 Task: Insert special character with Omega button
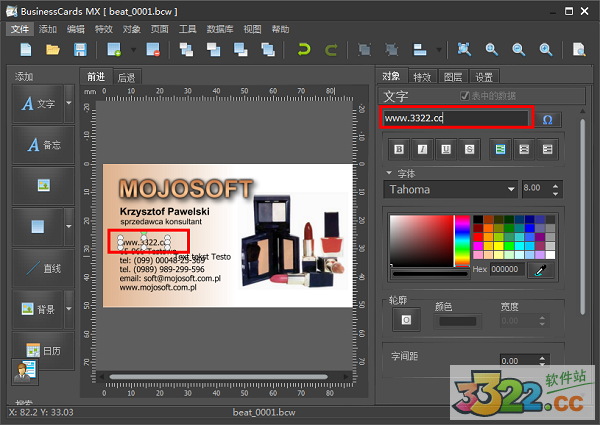click(x=548, y=120)
